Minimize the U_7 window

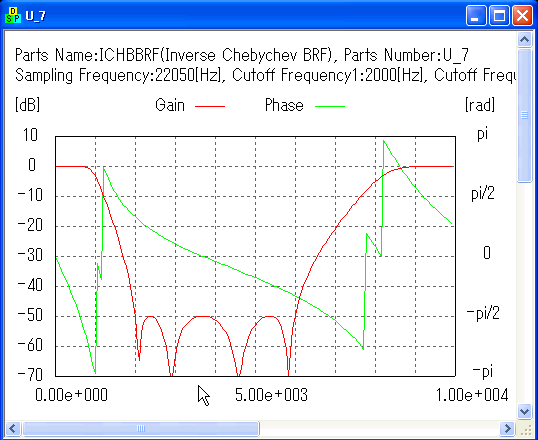[x=476, y=15]
